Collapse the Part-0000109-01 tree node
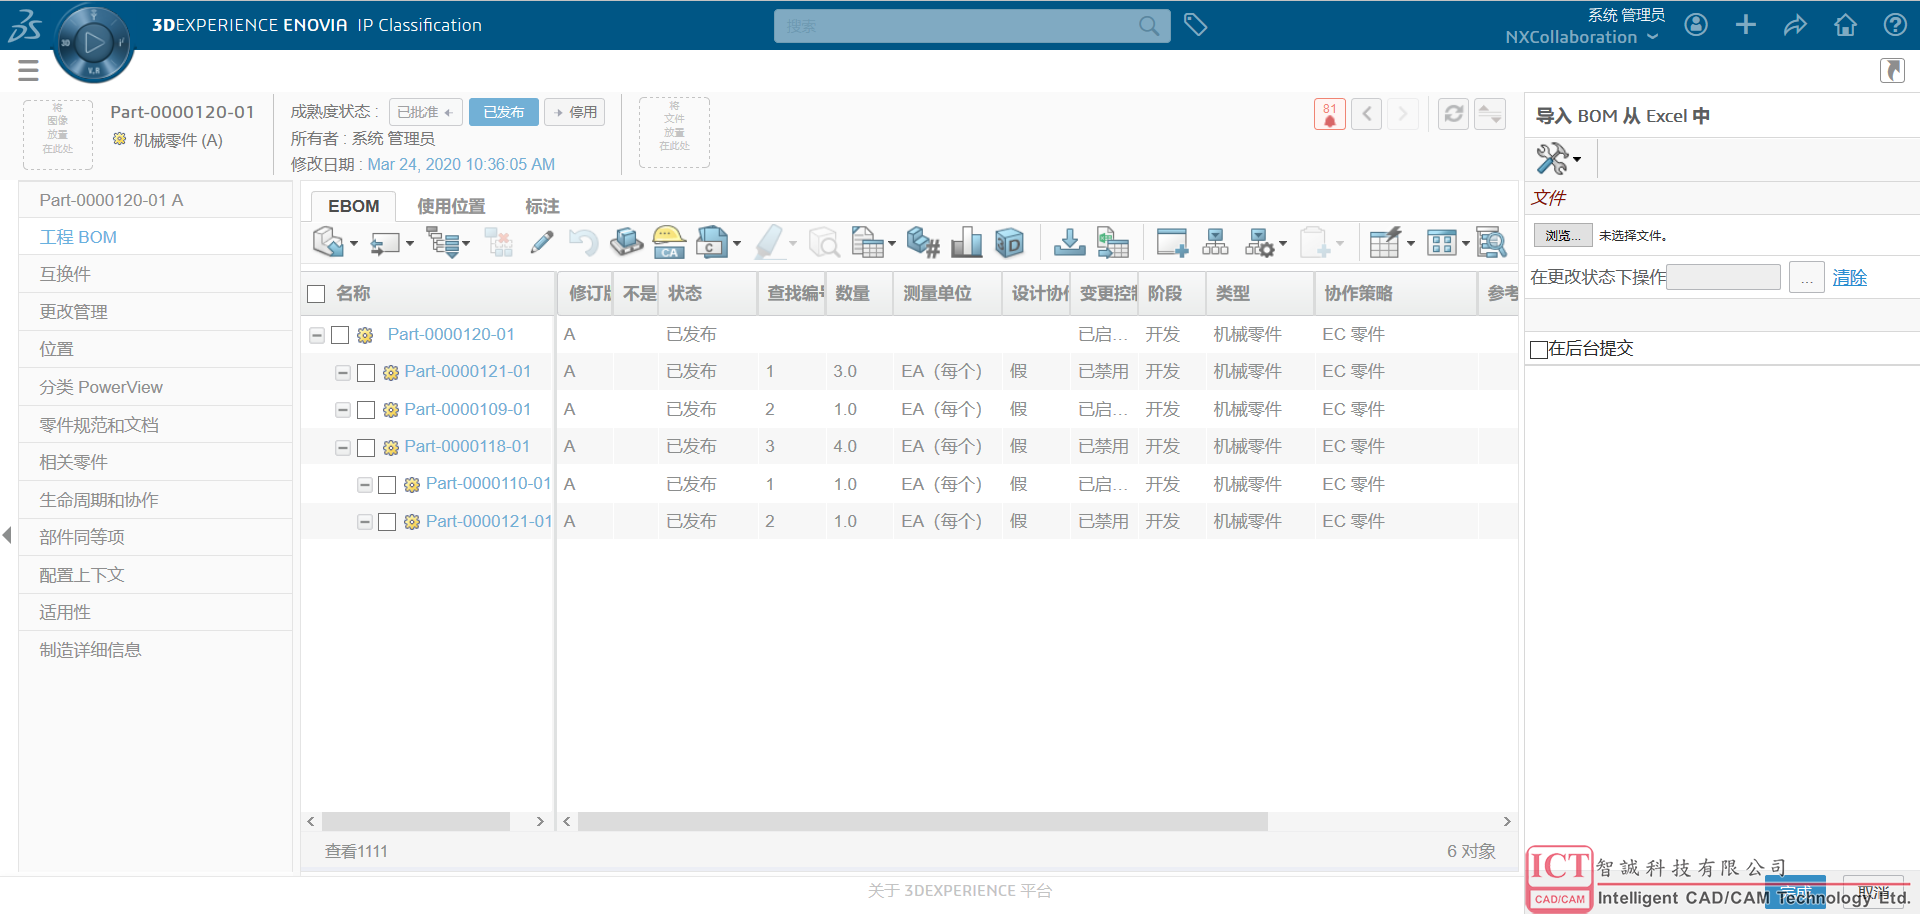1920x914 pixels. 343,410
